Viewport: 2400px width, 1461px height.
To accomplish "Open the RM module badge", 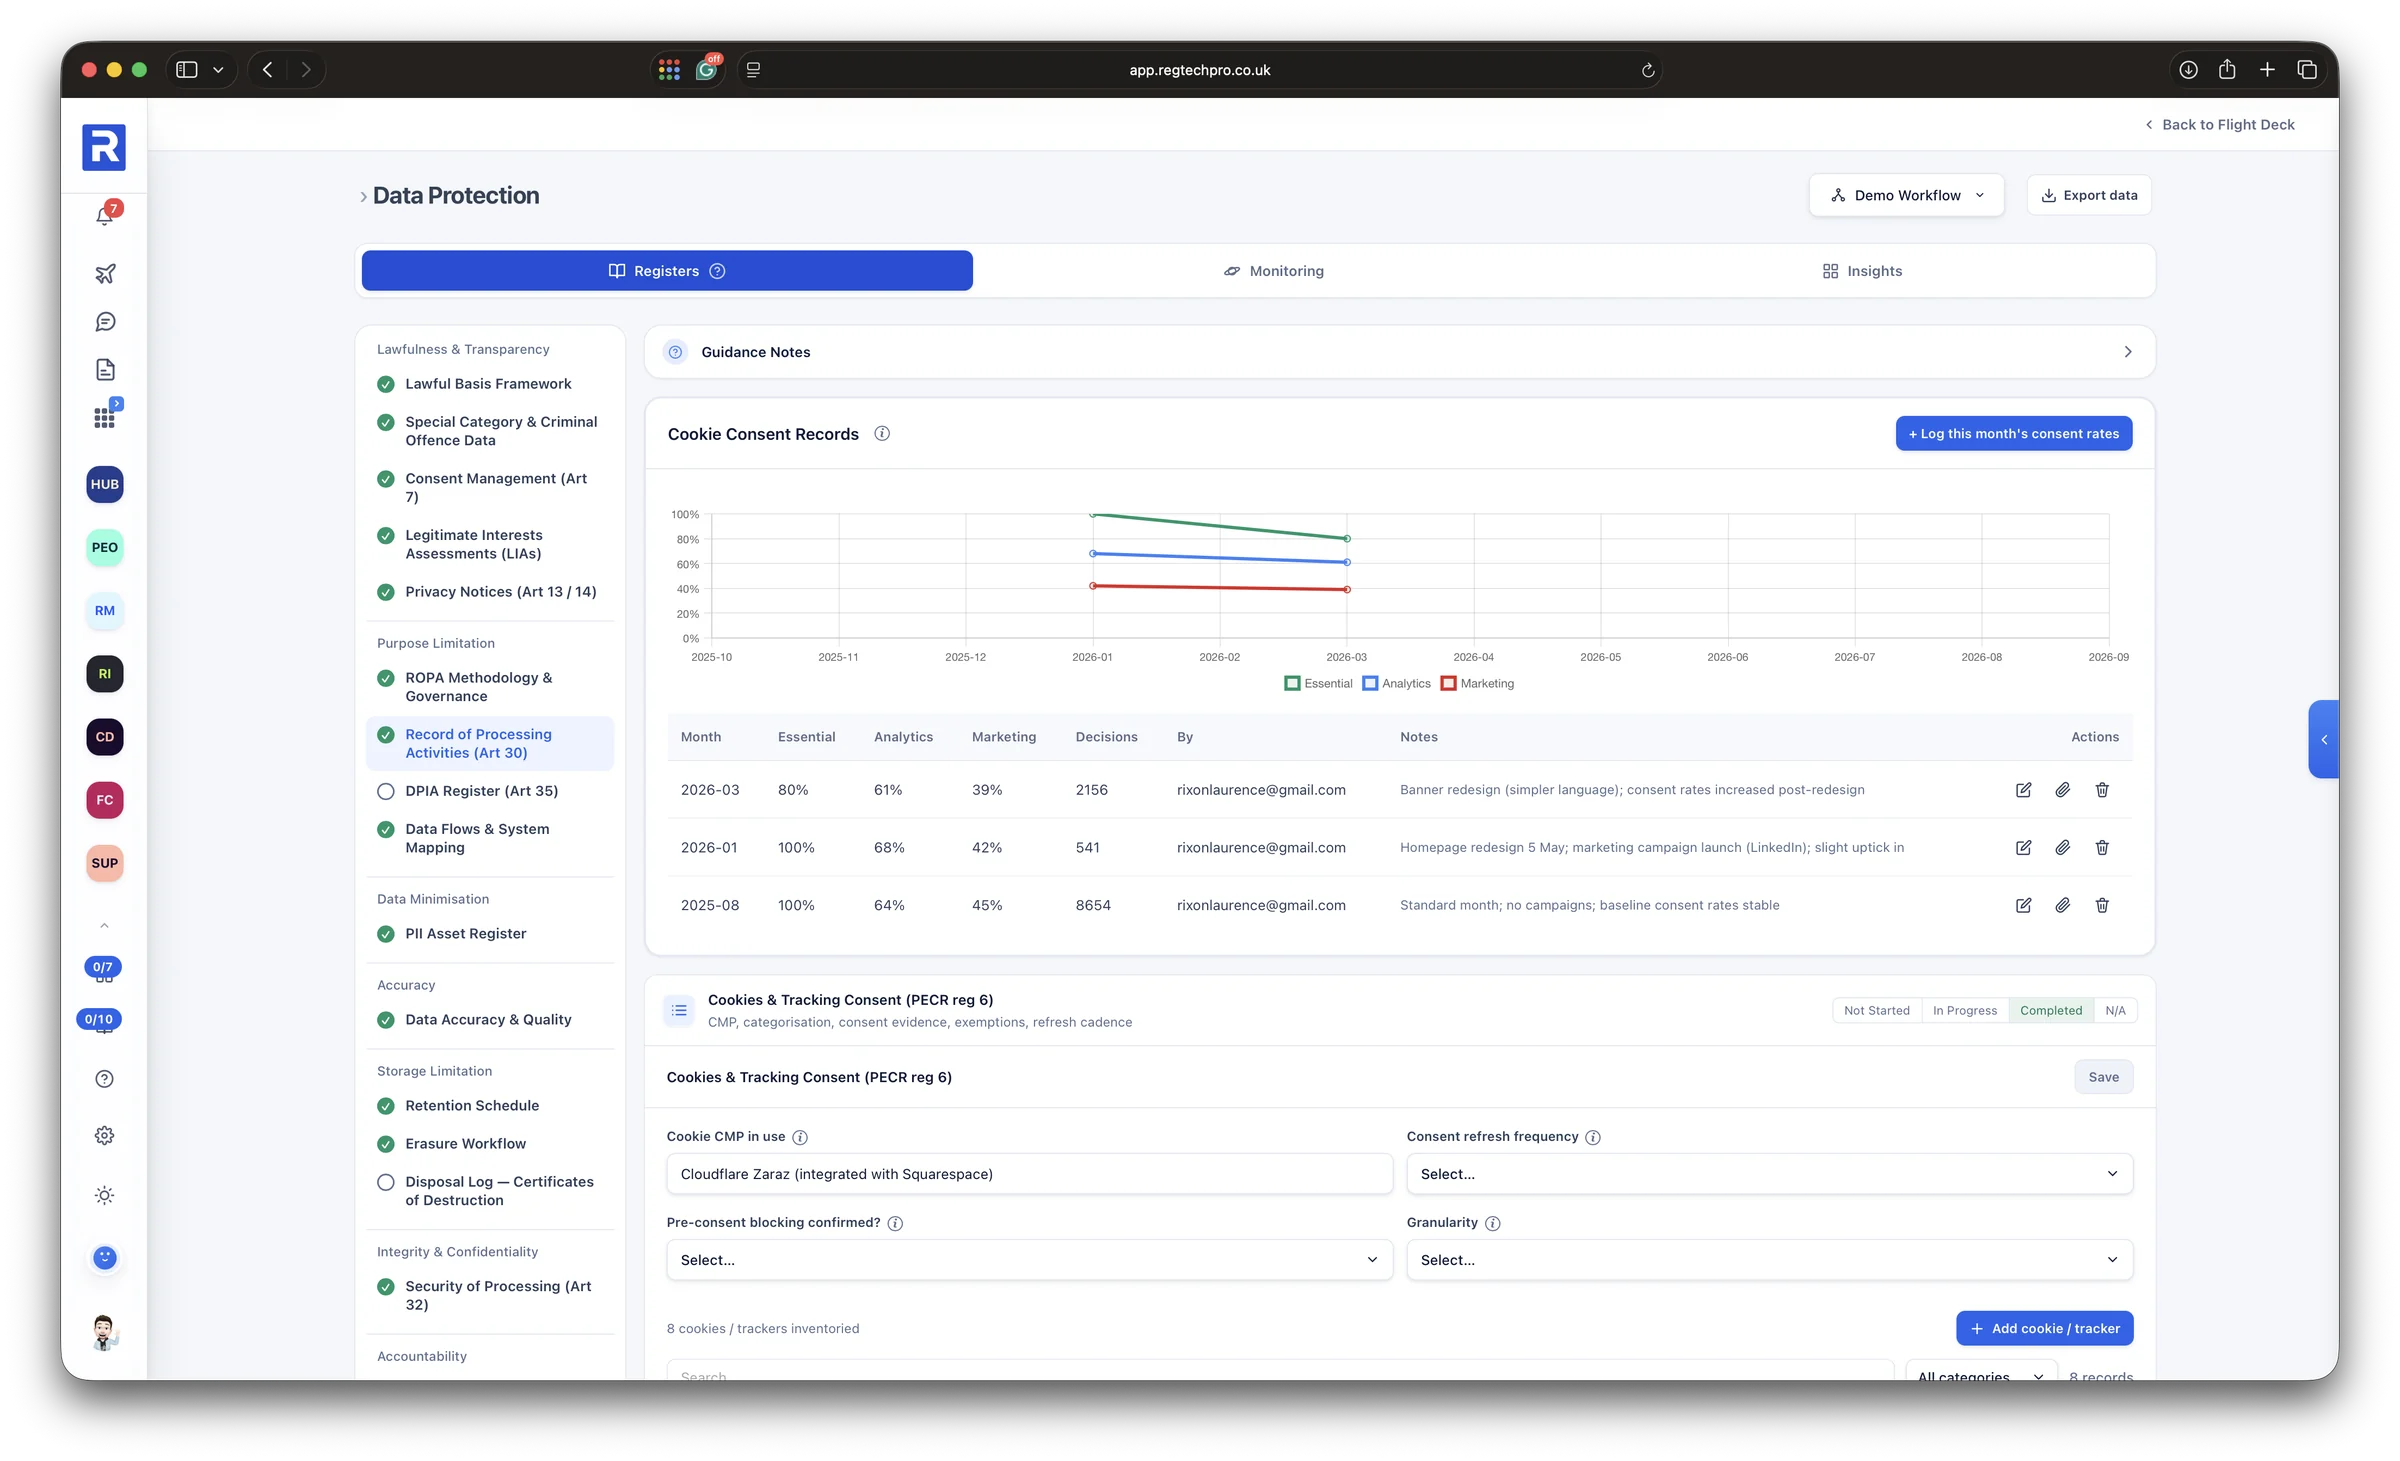I will (105, 610).
